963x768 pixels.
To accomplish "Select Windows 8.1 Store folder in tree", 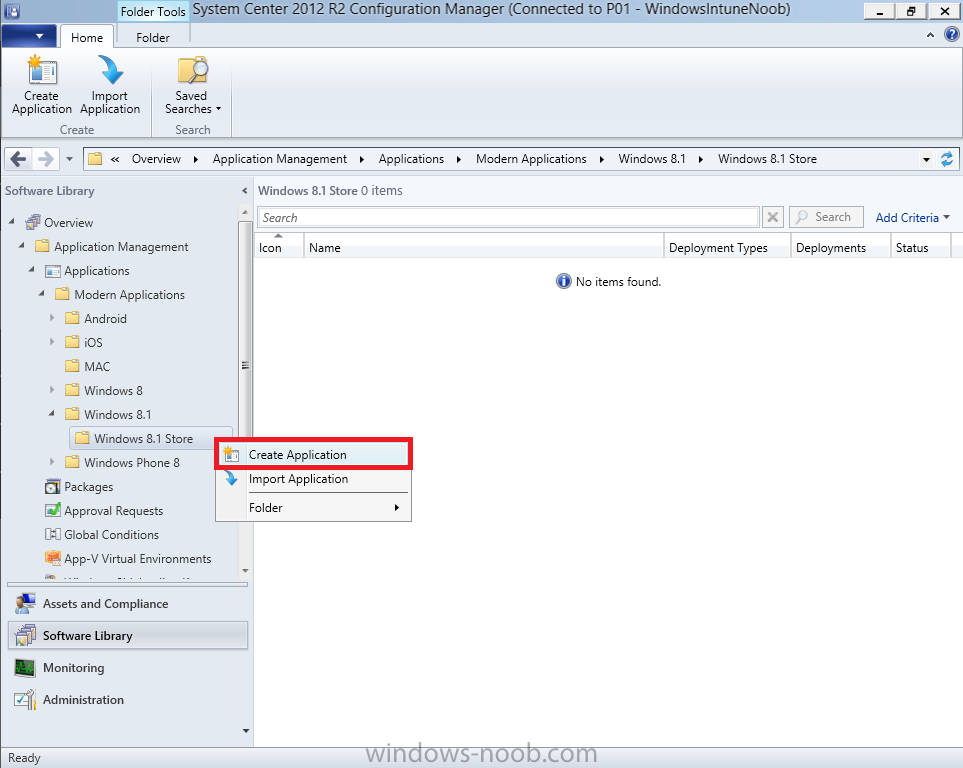I will tap(143, 438).
